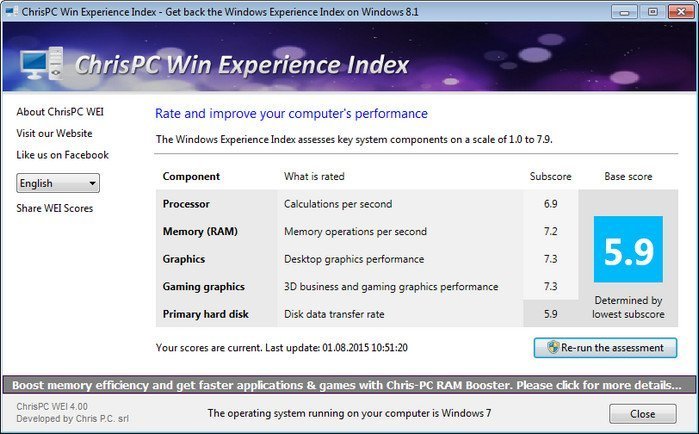Close window using title bar X
The height and width of the screenshot is (434, 699).
tap(680, 11)
